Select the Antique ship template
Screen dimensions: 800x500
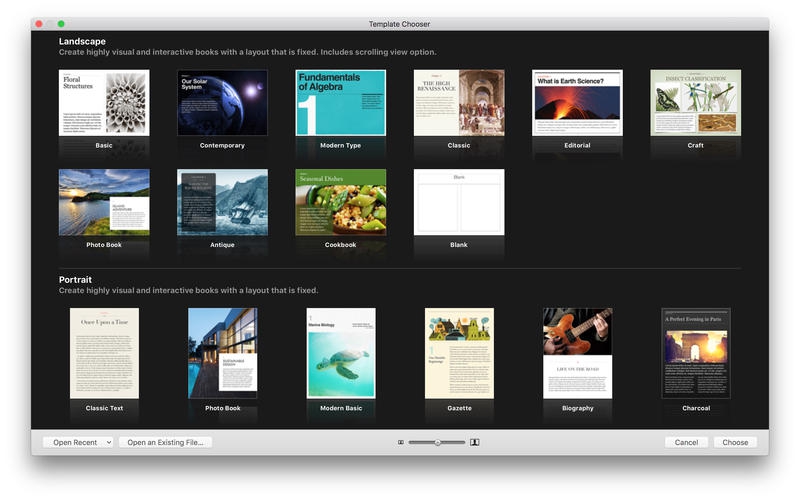pyautogui.click(x=222, y=202)
